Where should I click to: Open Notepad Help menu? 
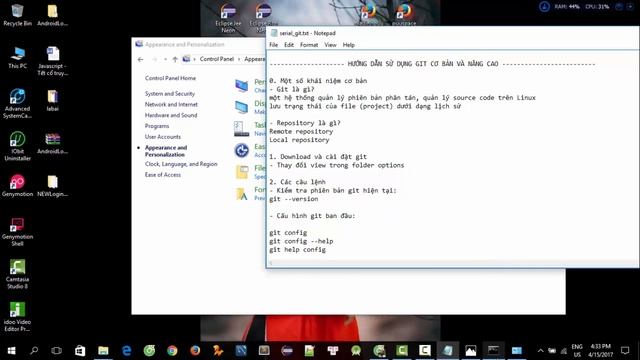[x=349, y=45]
